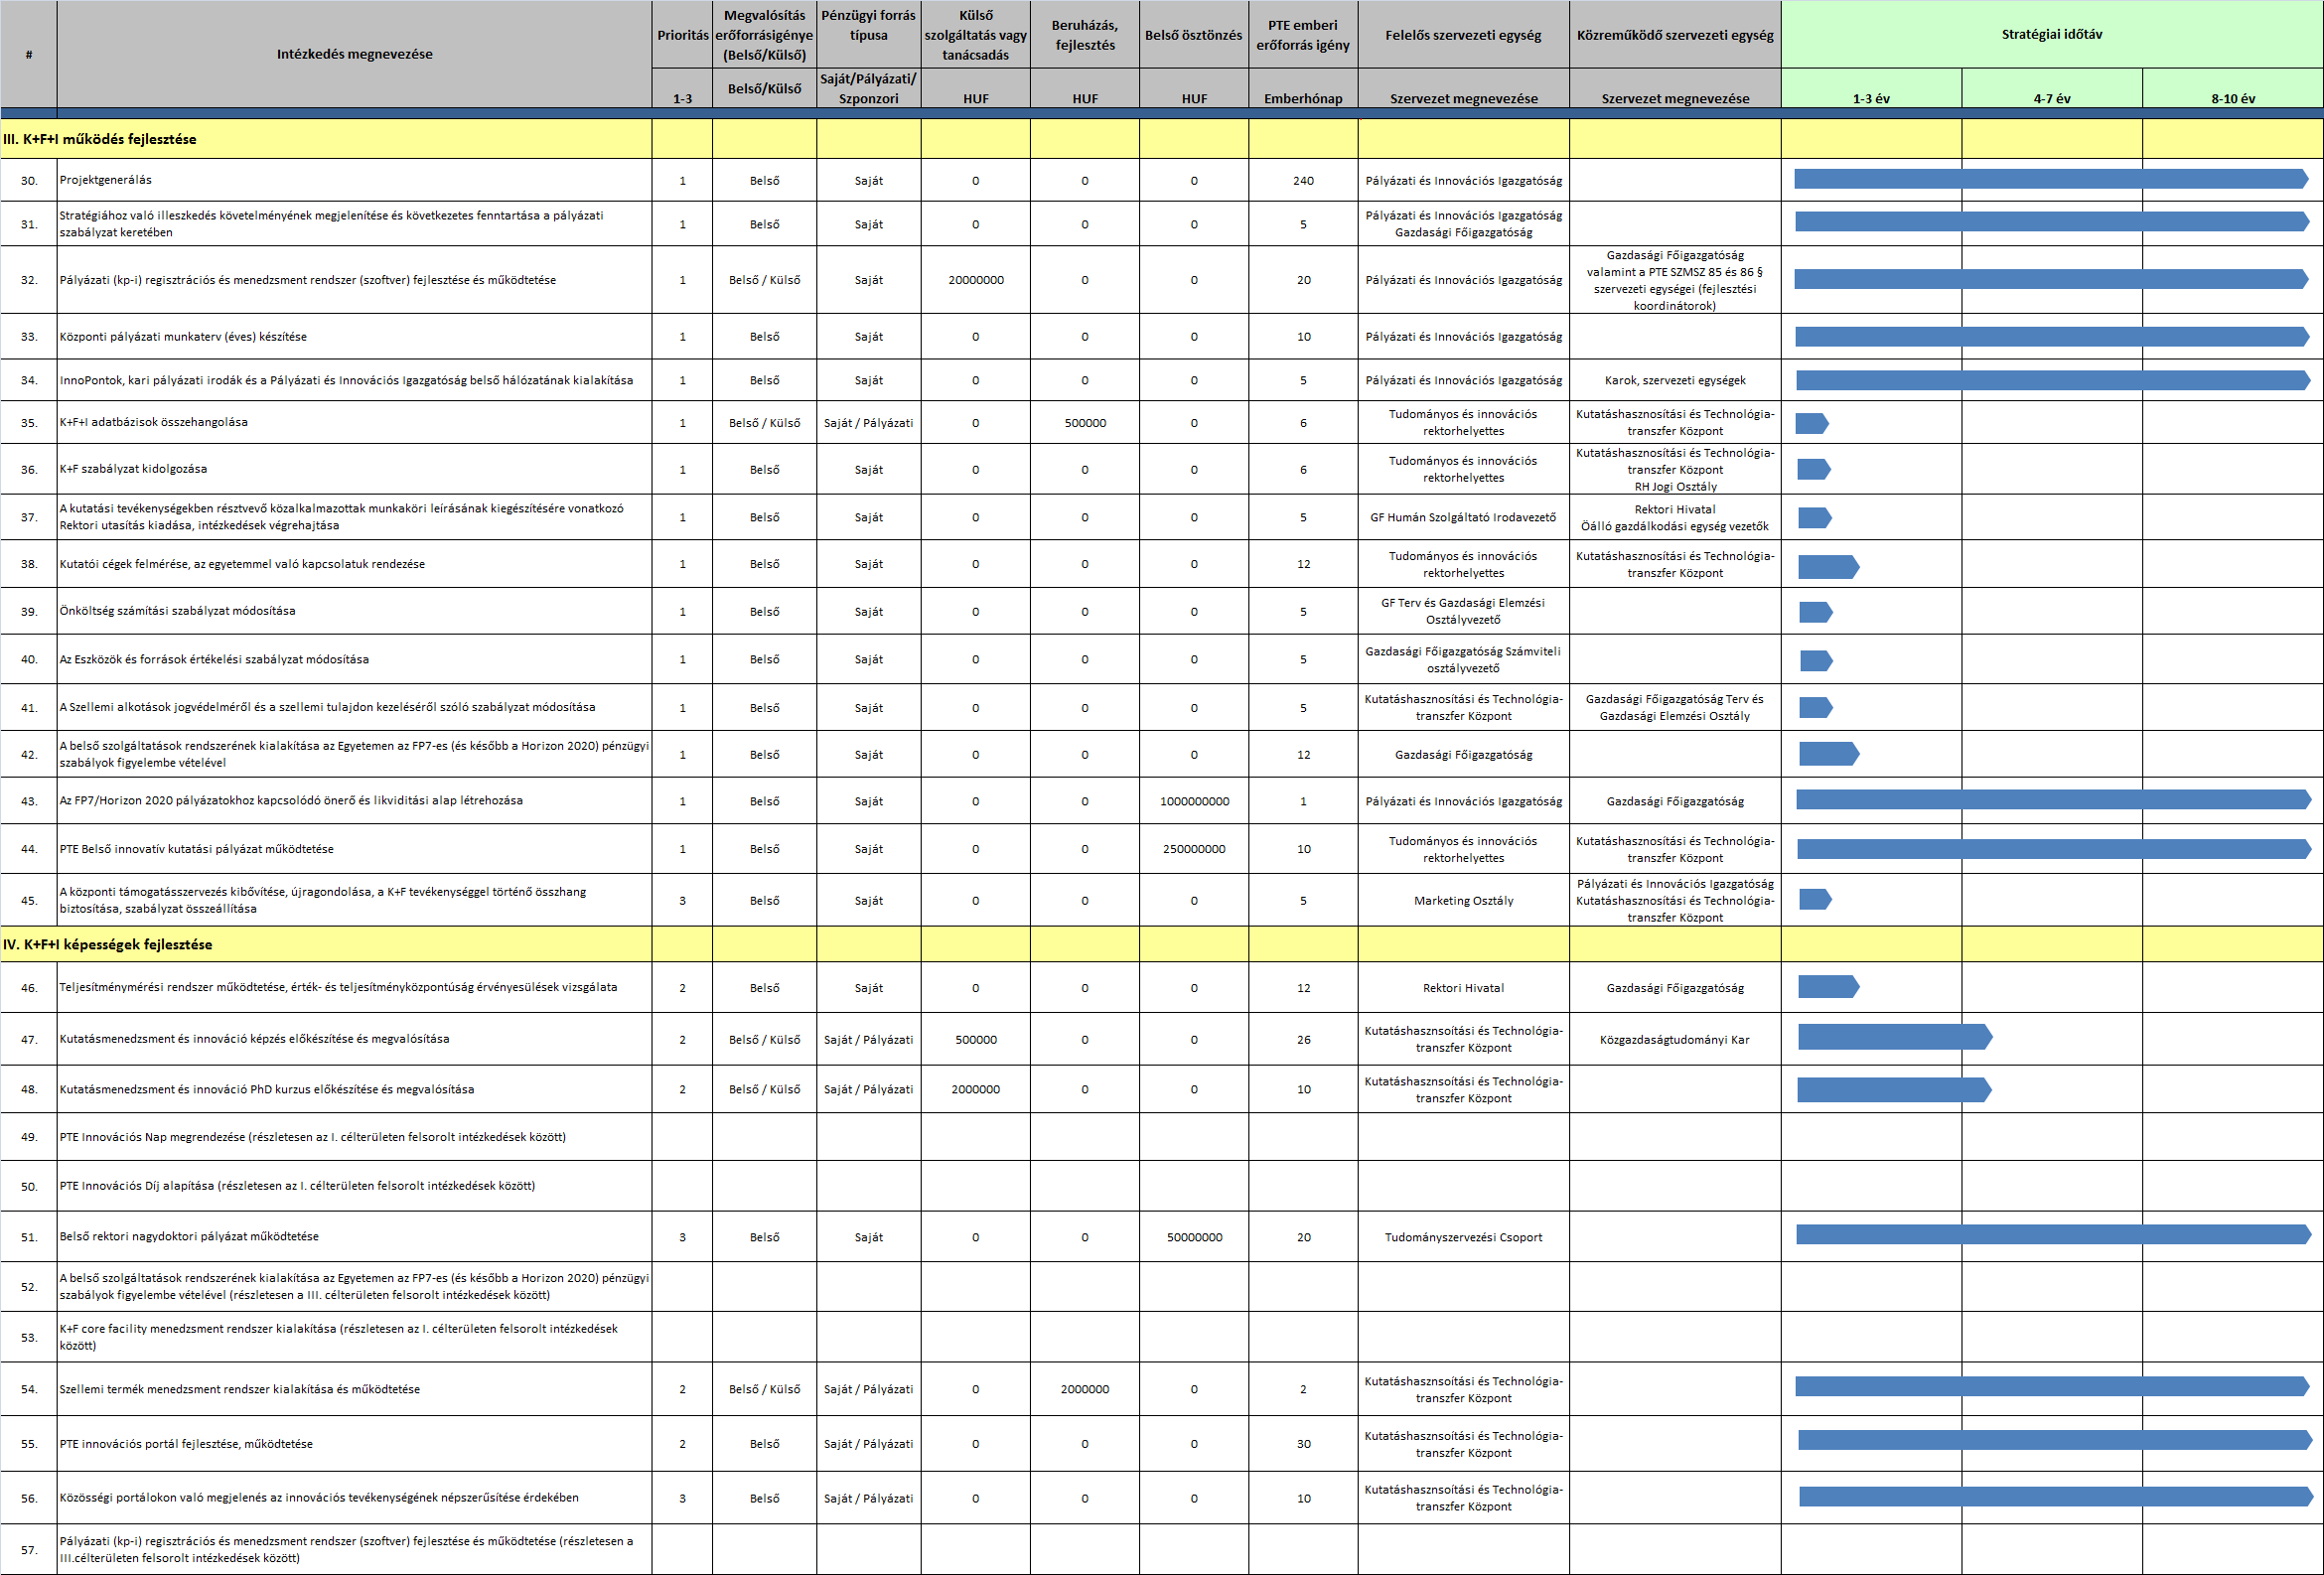The height and width of the screenshot is (1575, 2324).
Task: Select 'Karok, szervezeti egységek' cell in row 34
Action: pos(1675,380)
